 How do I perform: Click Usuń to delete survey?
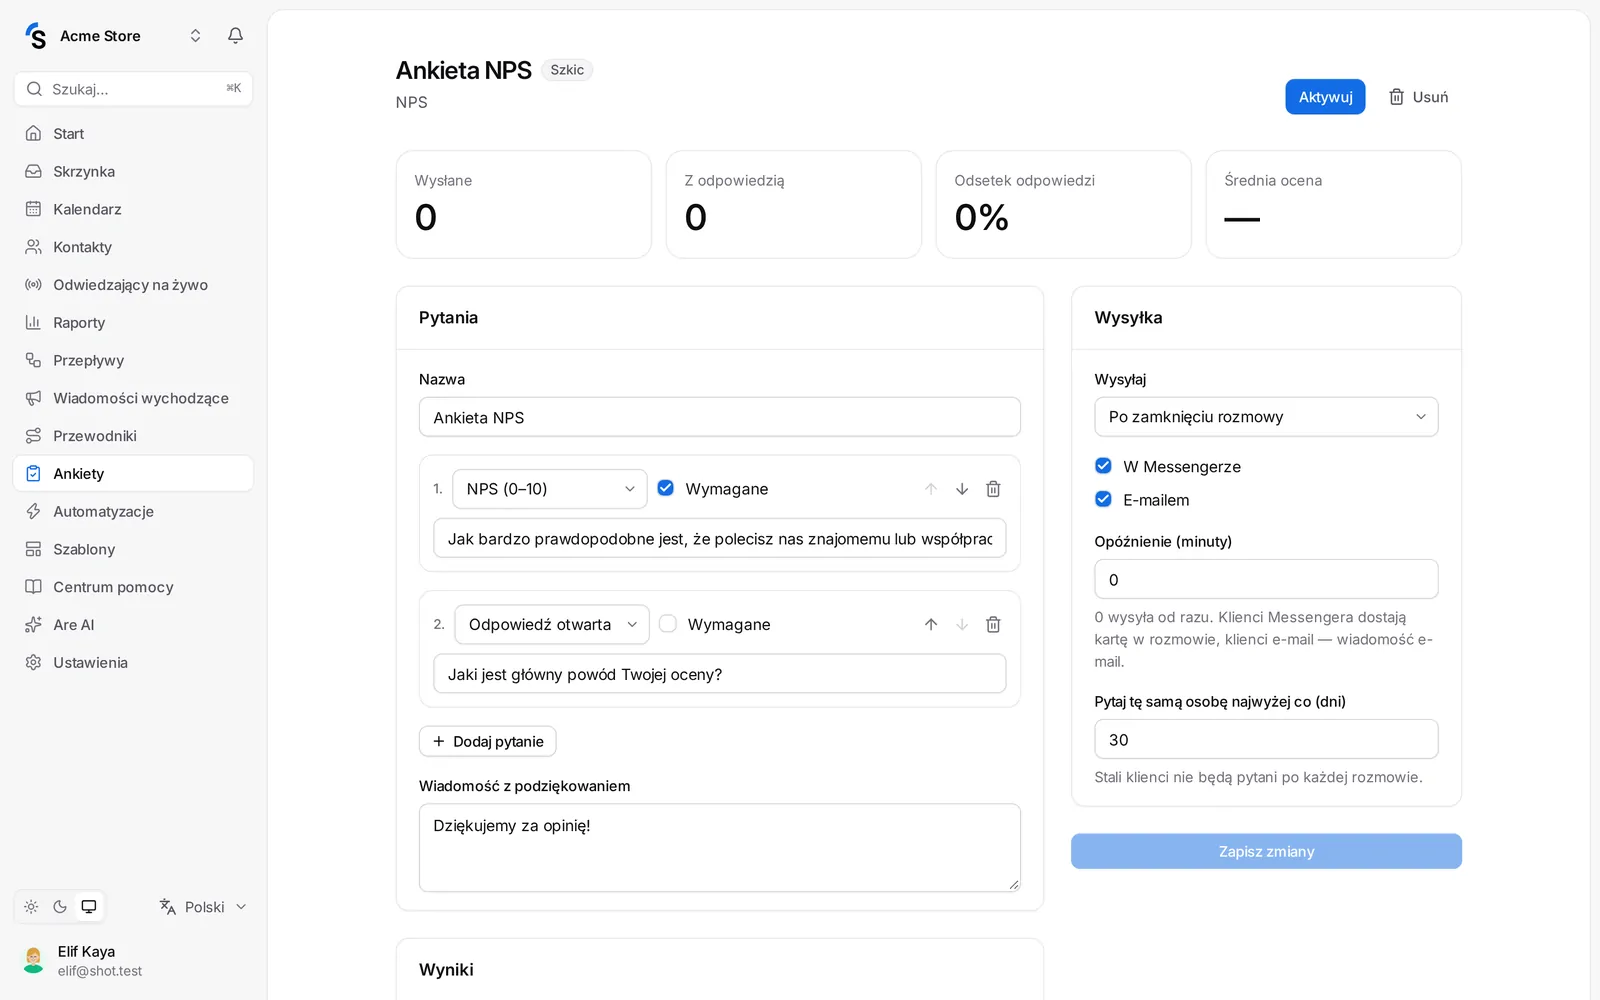[x=1418, y=97]
